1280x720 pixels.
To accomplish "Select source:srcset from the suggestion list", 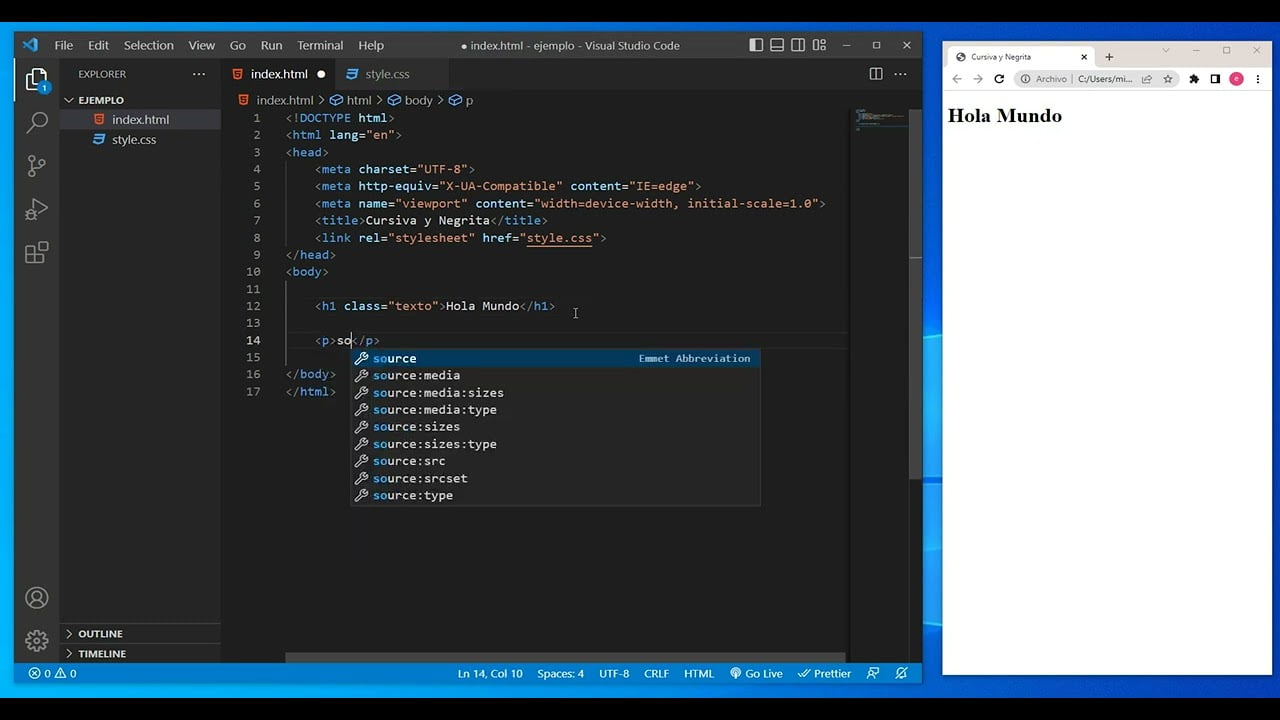I will point(420,478).
